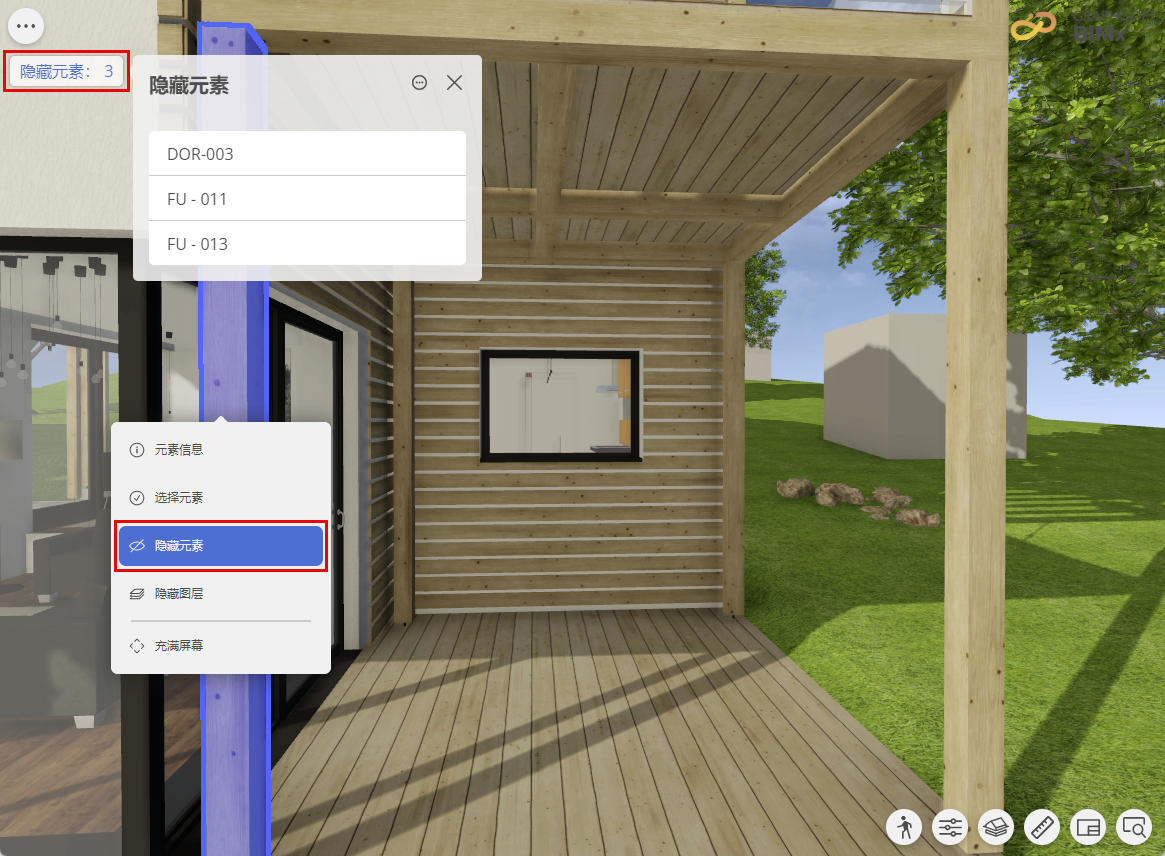Open the three-dot main menu button
The height and width of the screenshot is (856, 1165).
(x=26, y=26)
